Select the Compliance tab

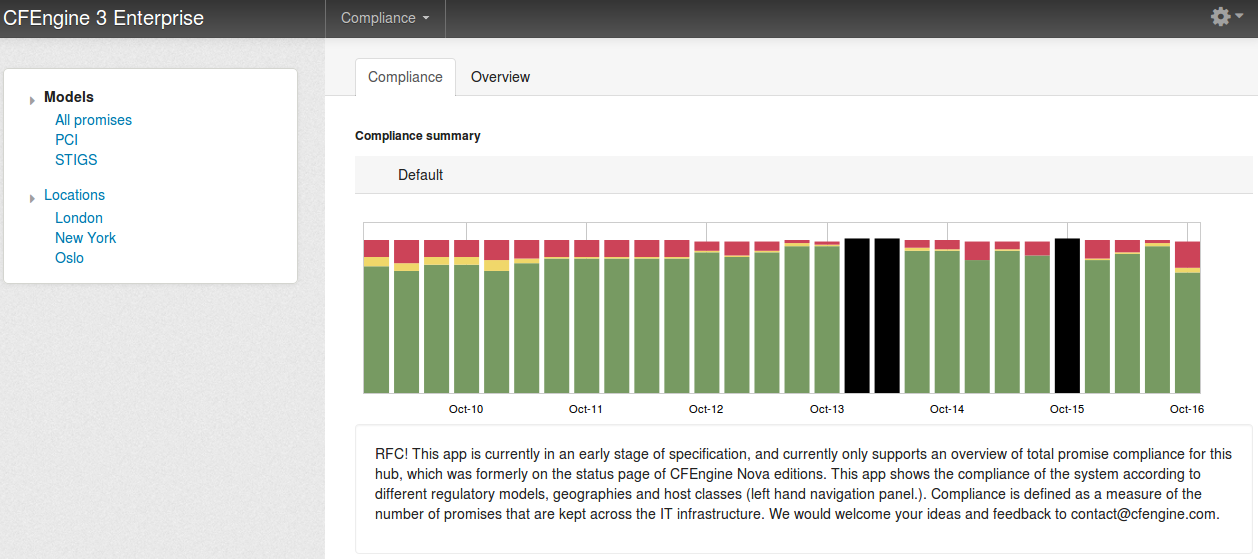pos(405,77)
